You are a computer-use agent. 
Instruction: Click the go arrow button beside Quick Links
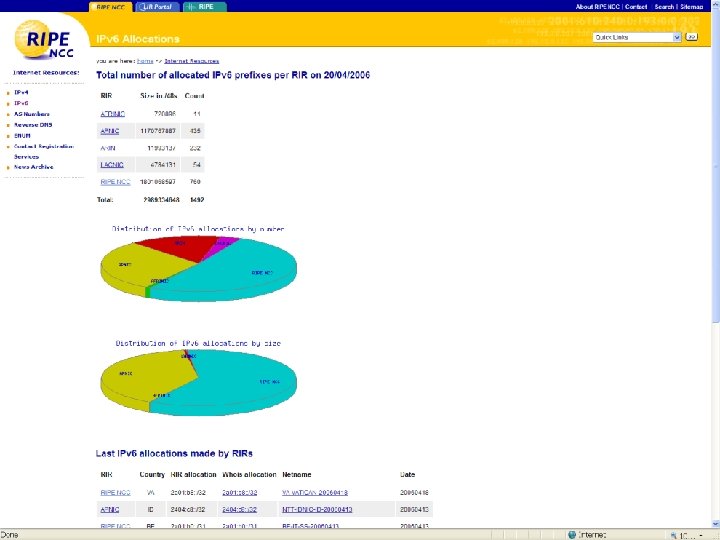click(x=691, y=37)
